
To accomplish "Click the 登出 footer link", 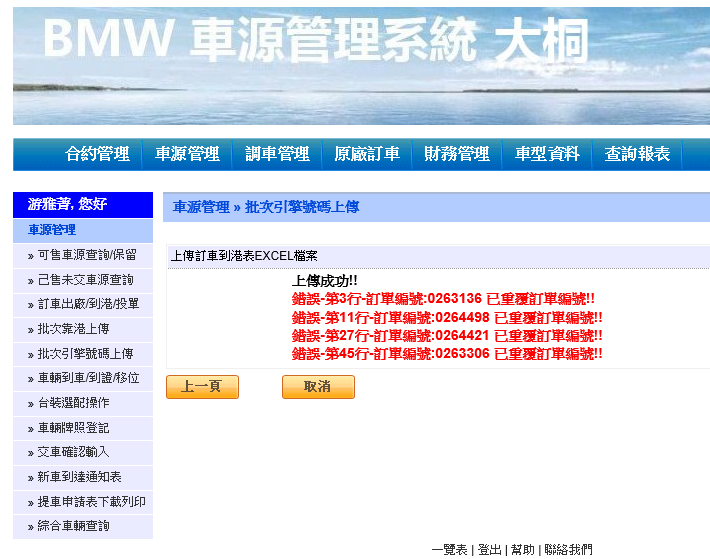I will 489,550.
